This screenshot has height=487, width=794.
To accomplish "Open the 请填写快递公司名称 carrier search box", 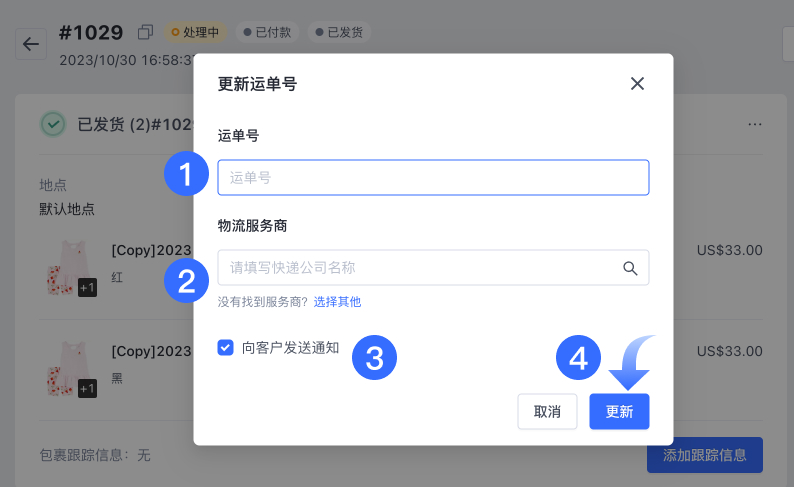I will (x=433, y=268).
